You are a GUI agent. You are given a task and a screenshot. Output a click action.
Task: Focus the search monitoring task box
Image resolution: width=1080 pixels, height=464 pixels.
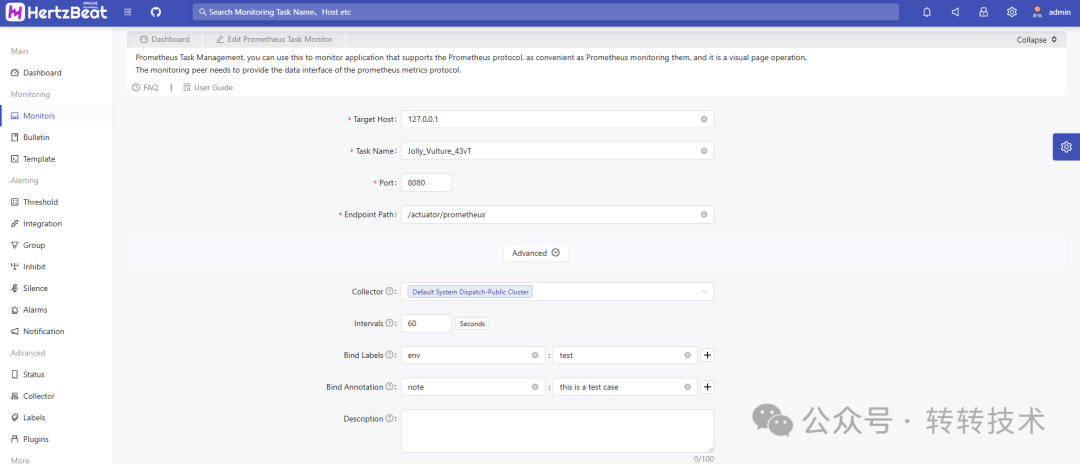546,12
